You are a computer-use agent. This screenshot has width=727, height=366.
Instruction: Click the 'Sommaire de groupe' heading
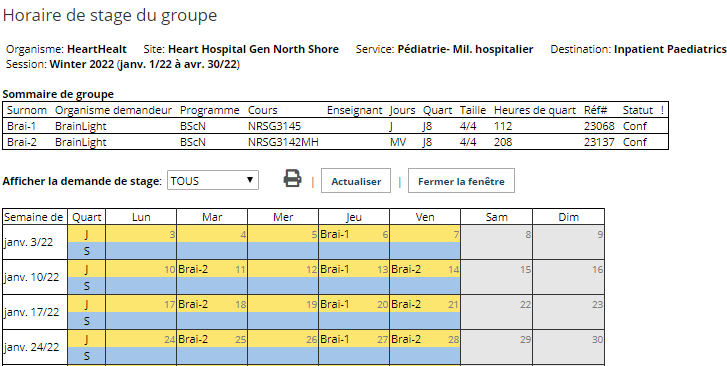point(58,94)
